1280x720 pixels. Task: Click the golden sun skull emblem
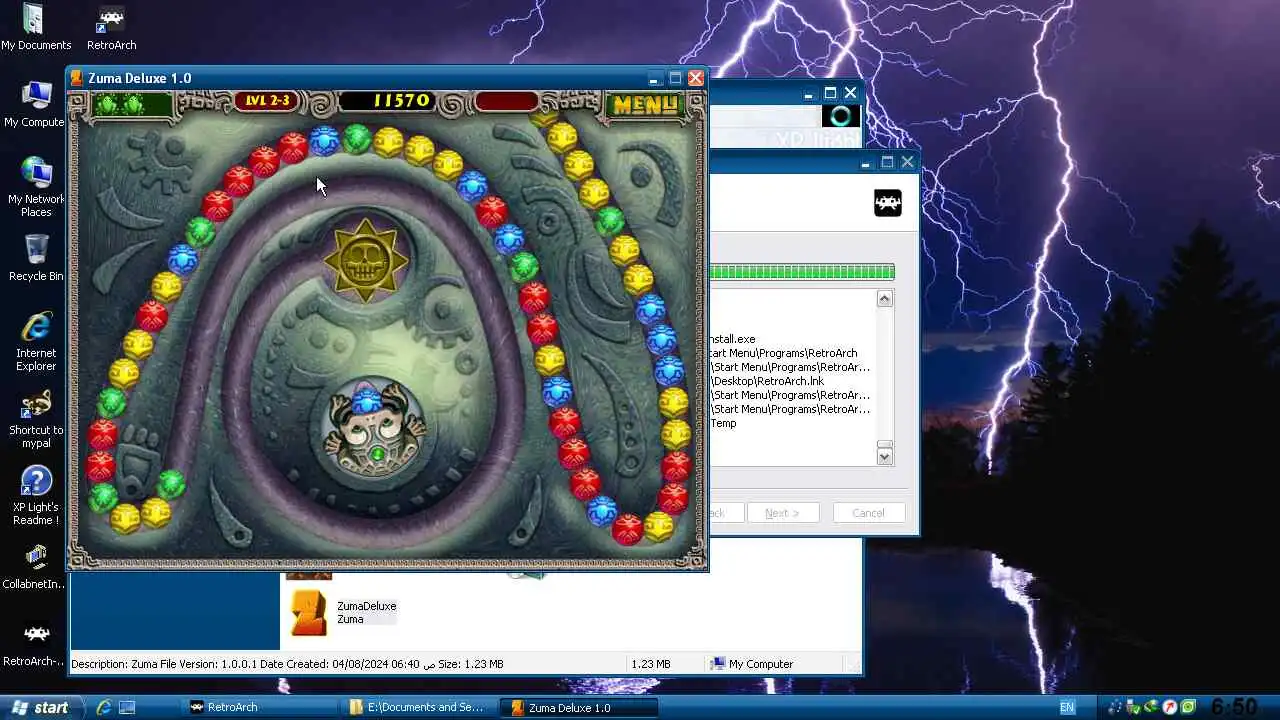coord(366,260)
